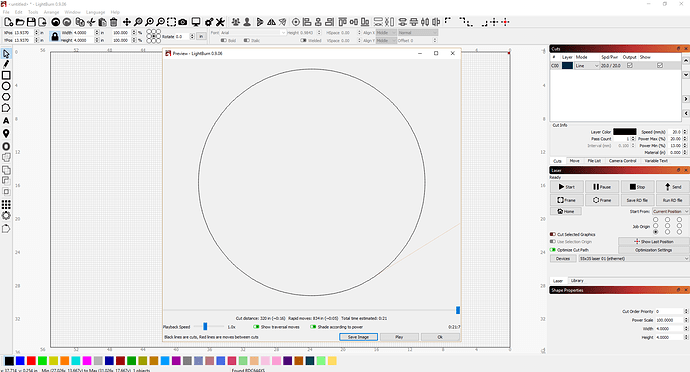The height and width of the screenshot is (372, 690).
Task: Cut selection with the scissors icon
Action: pos(91,22)
